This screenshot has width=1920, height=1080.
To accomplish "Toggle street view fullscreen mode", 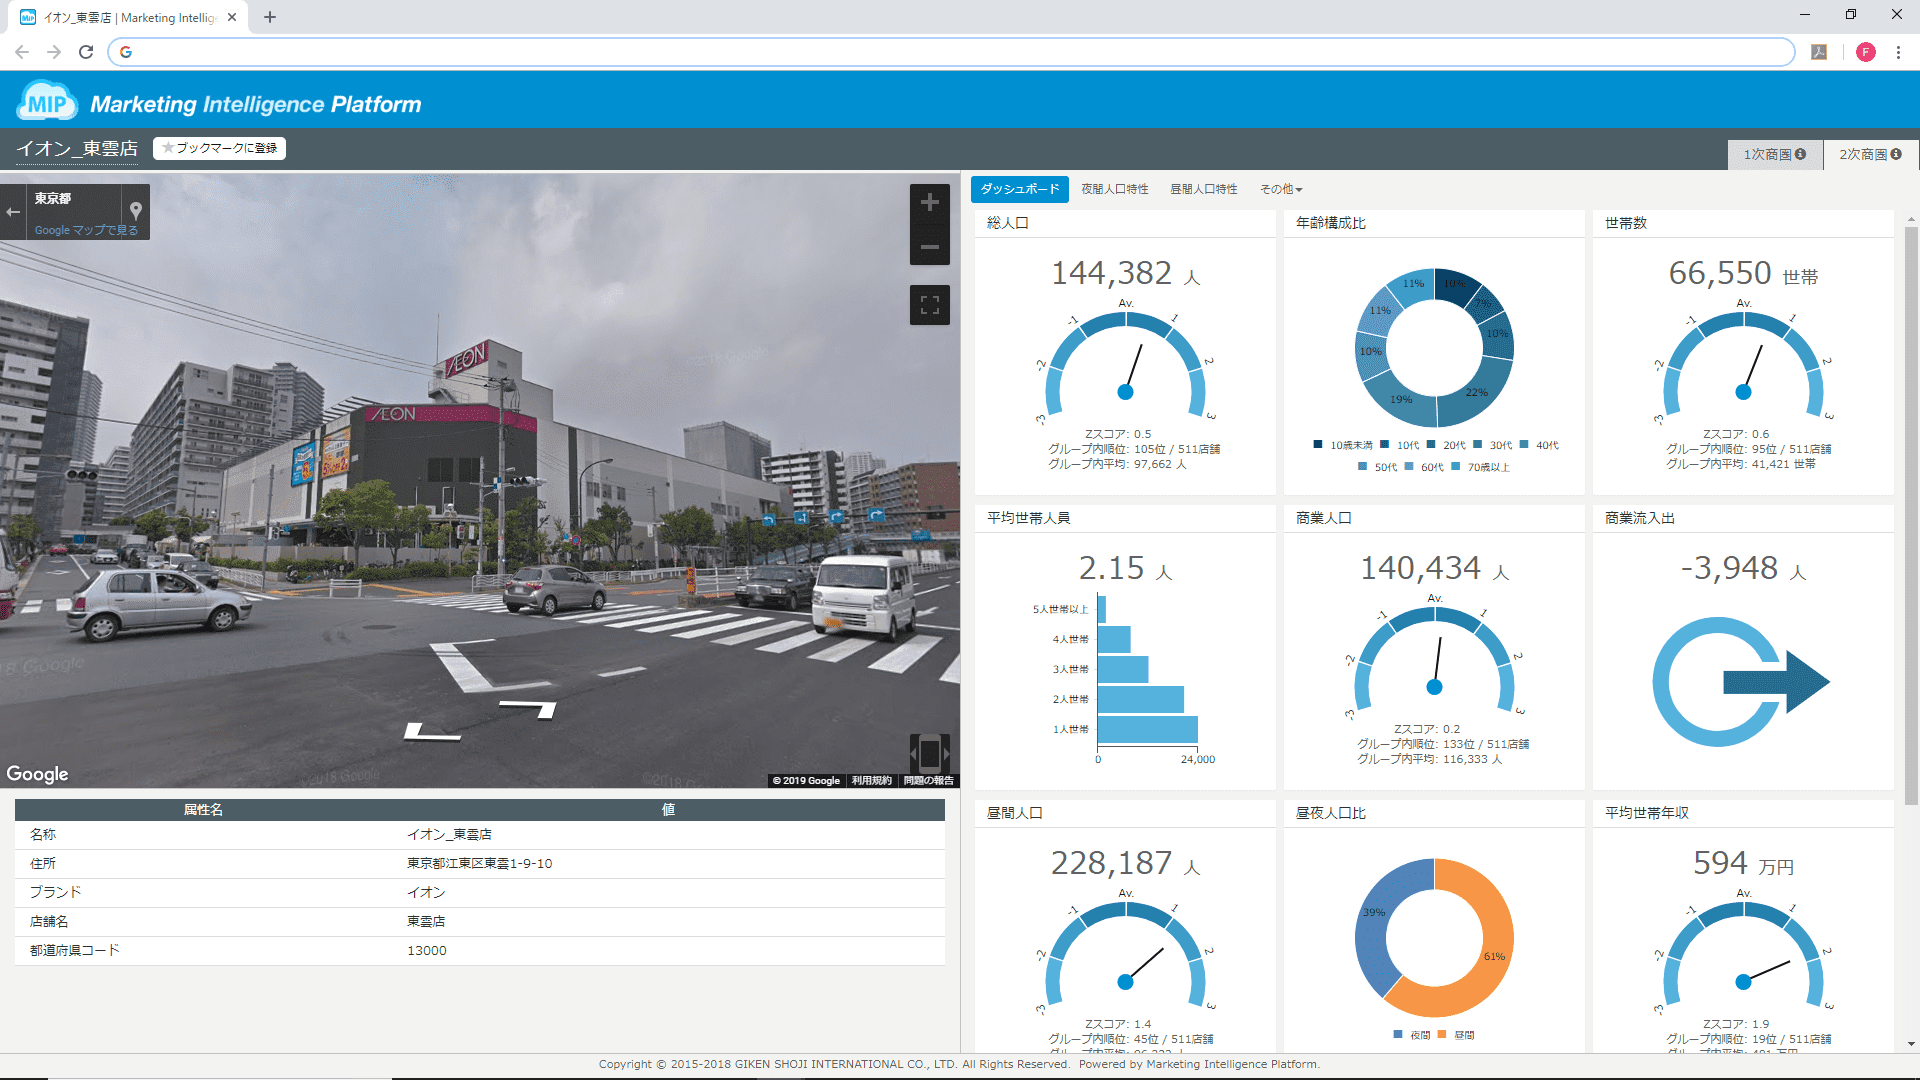I will click(x=929, y=305).
